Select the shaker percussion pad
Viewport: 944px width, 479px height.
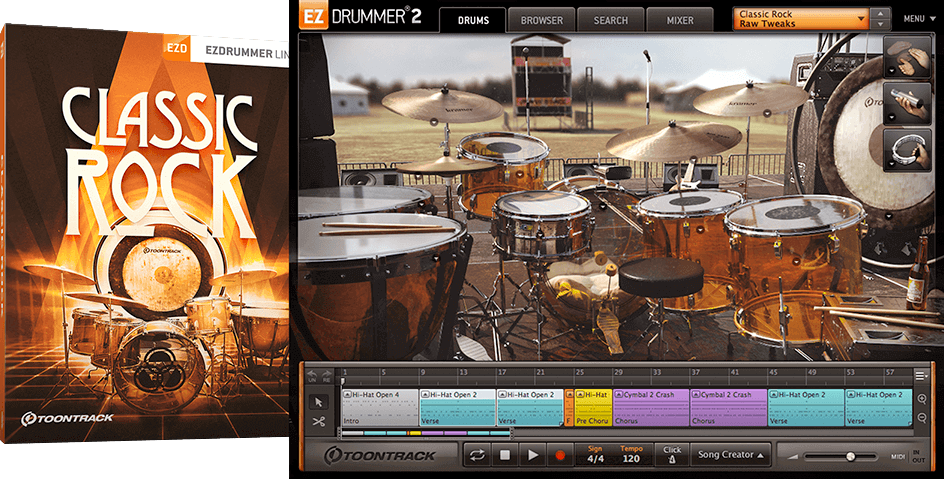tap(907, 101)
